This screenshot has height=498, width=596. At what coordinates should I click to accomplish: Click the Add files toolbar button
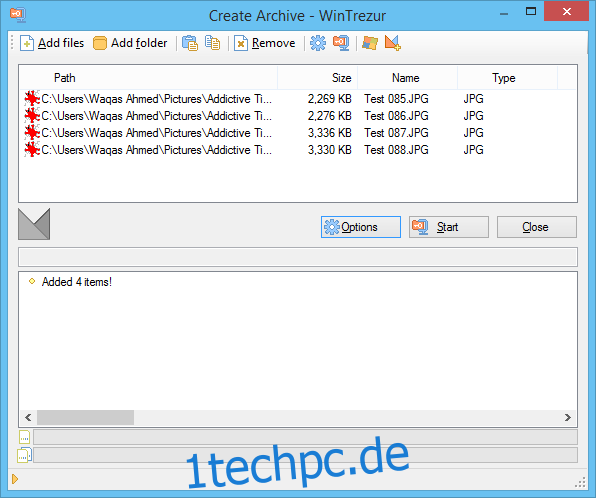[52, 43]
